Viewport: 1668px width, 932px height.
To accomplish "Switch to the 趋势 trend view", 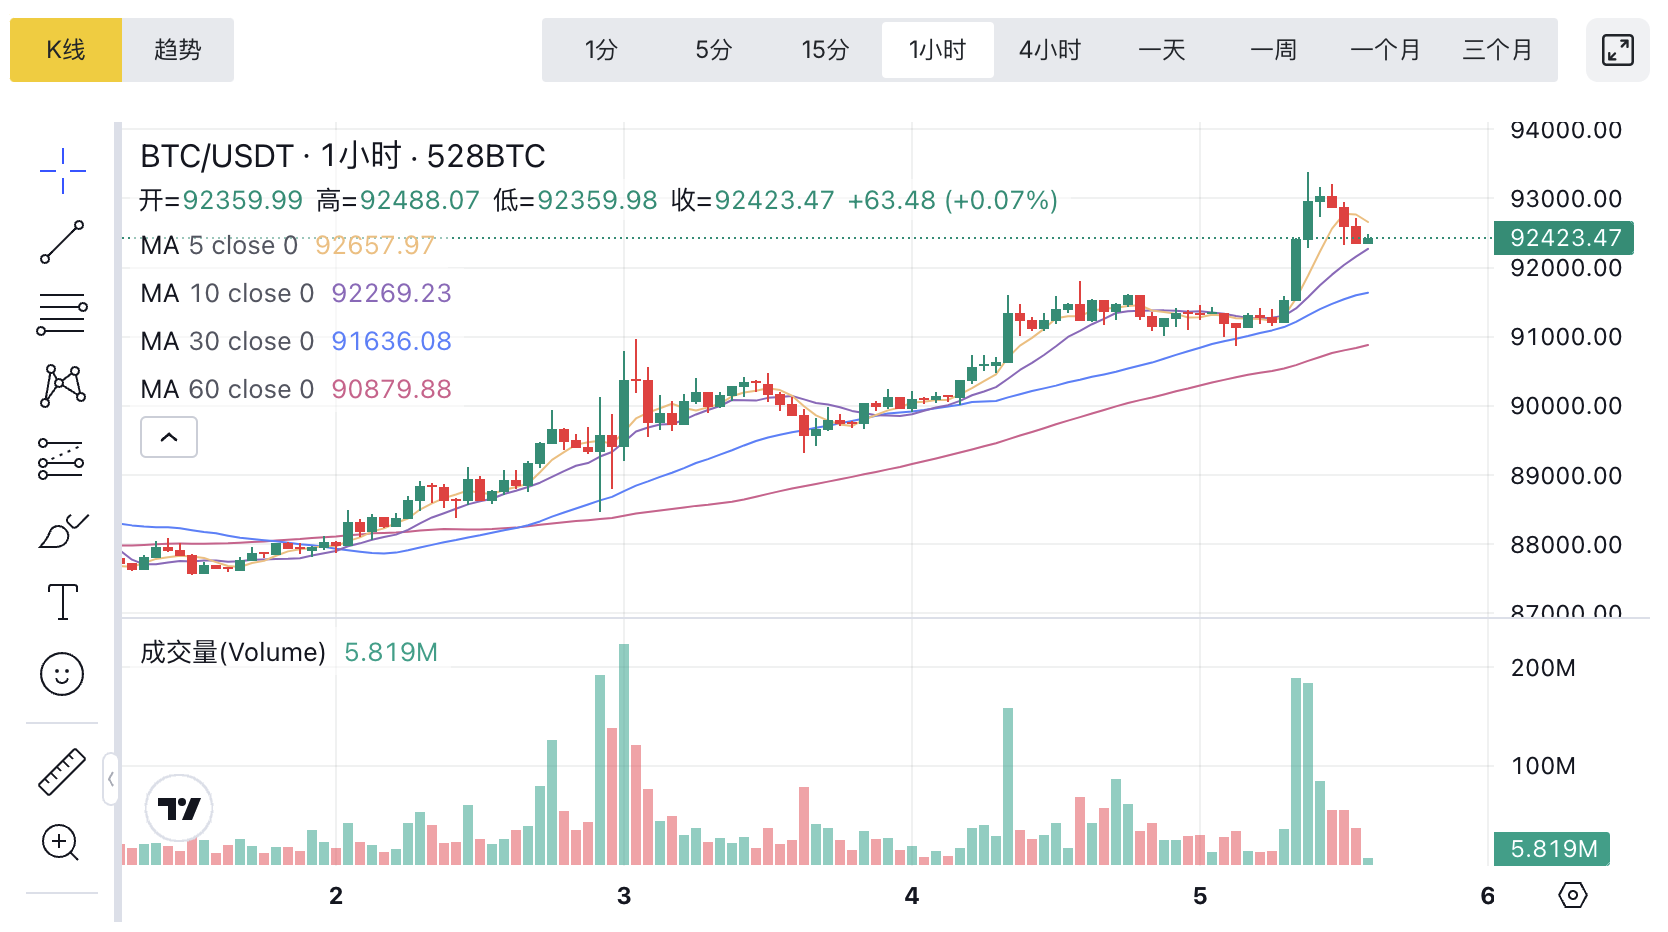I will click(x=178, y=50).
